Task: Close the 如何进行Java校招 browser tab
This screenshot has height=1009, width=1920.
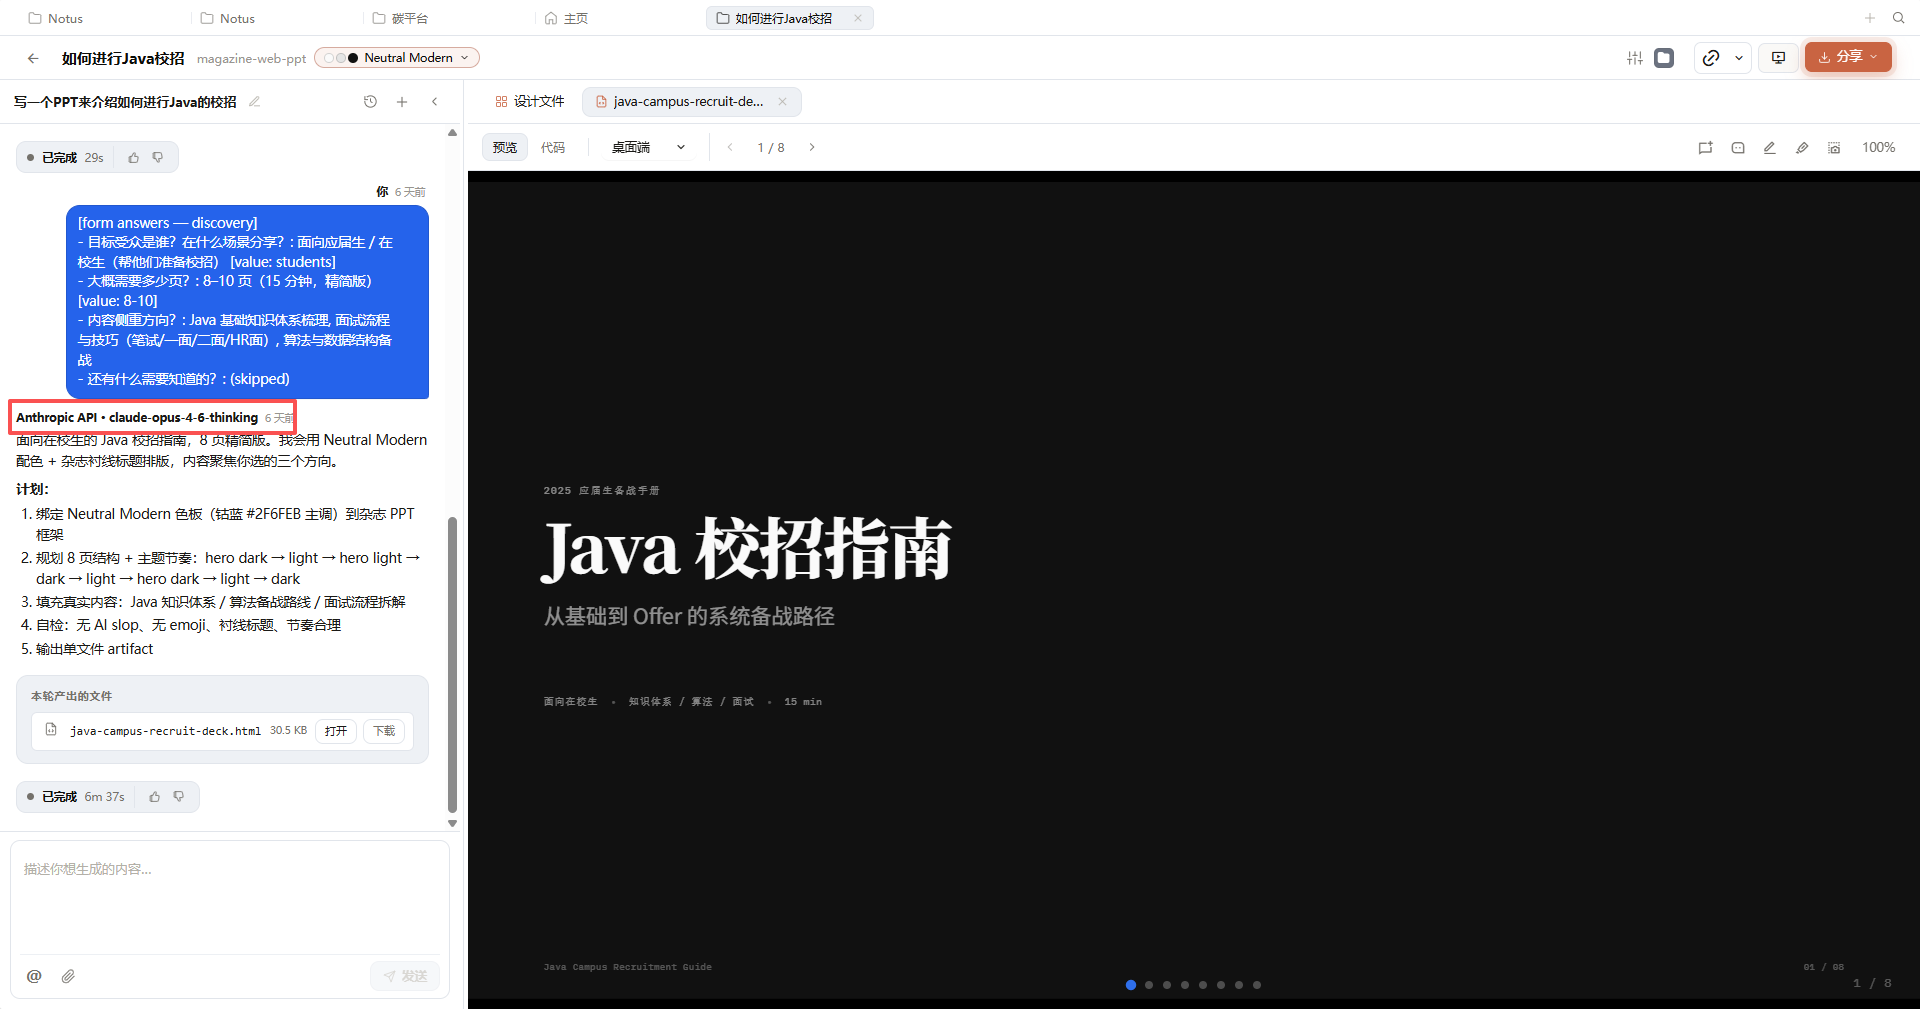Action: click(857, 18)
